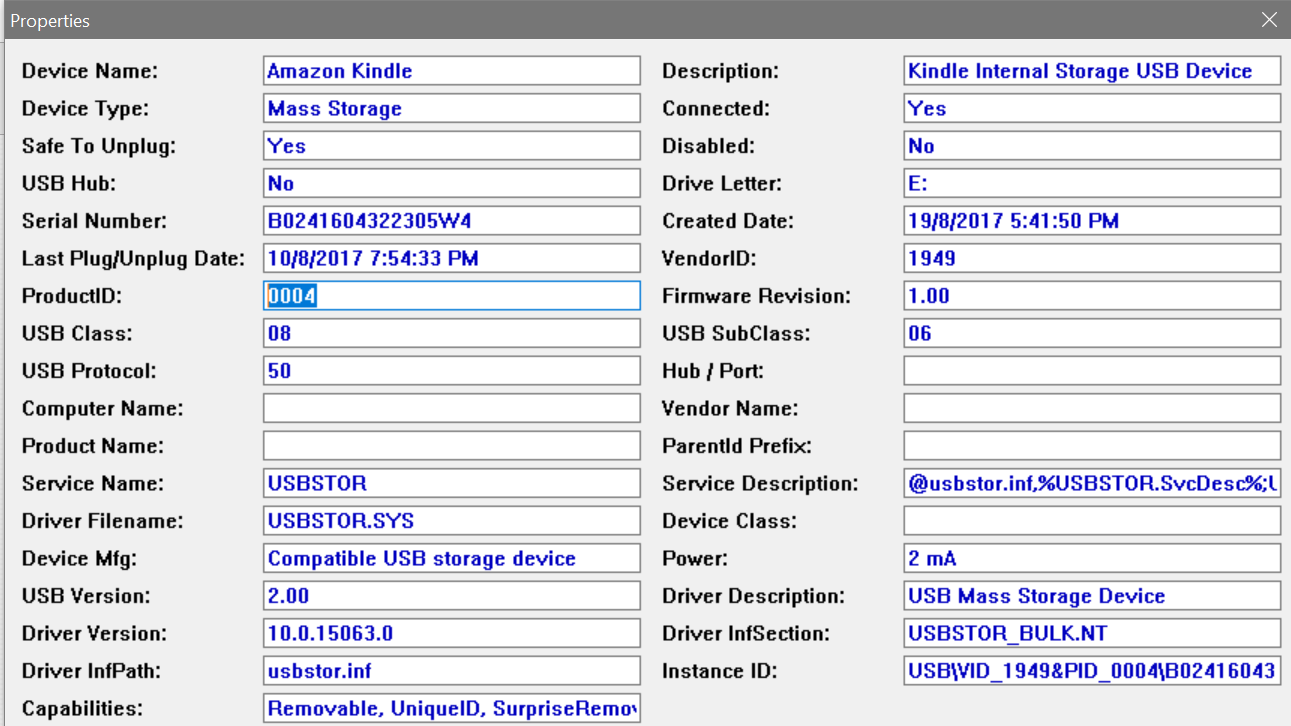This screenshot has height=726, width=1291.
Task: Click the 'Created Date:' label text
Action: coord(728,221)
